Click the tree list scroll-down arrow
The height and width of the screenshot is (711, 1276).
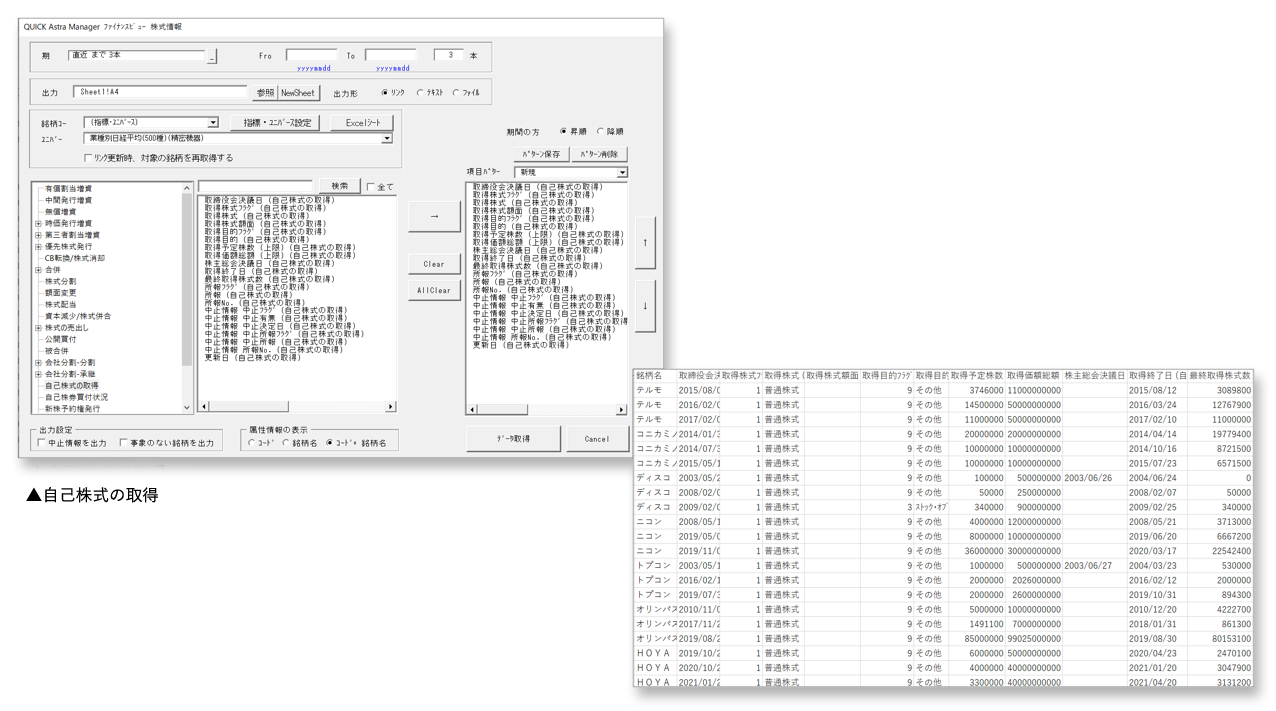(x=187, y=408)
